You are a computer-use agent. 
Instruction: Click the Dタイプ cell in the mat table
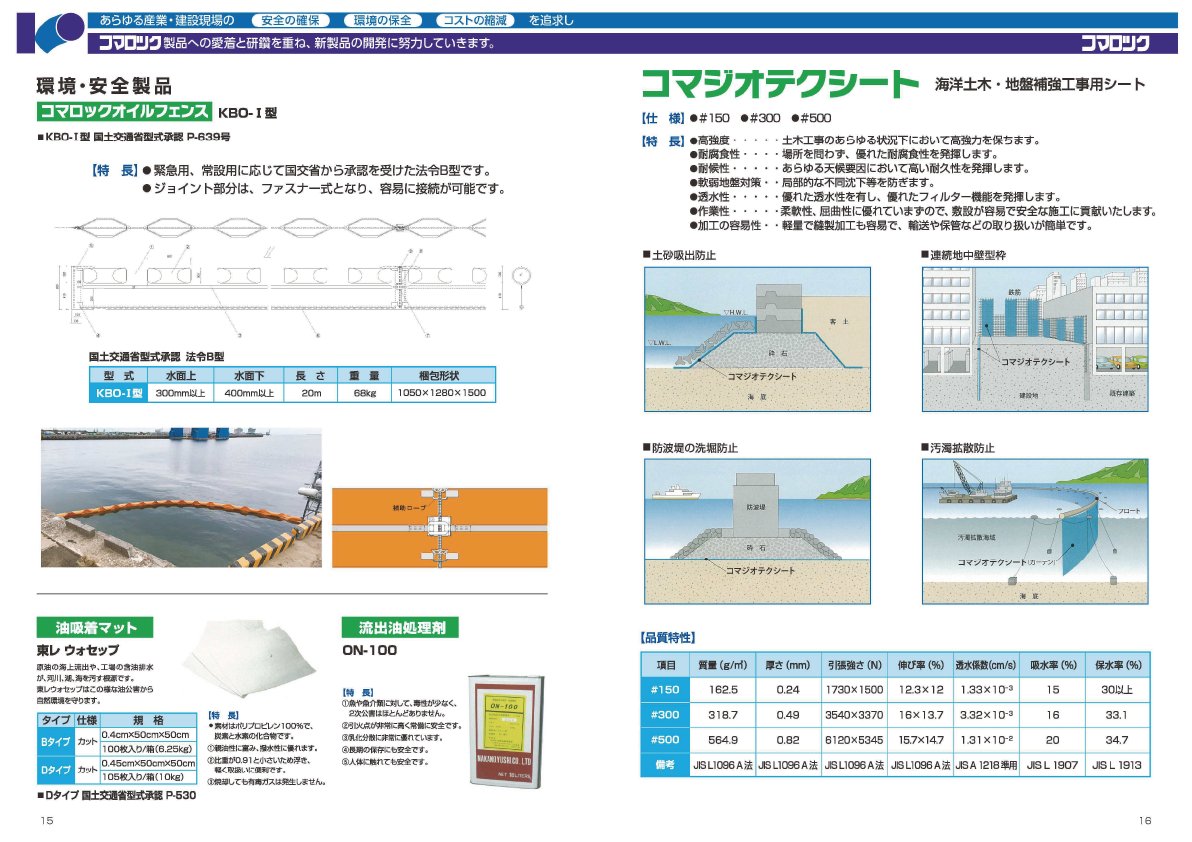click(55, 769)
